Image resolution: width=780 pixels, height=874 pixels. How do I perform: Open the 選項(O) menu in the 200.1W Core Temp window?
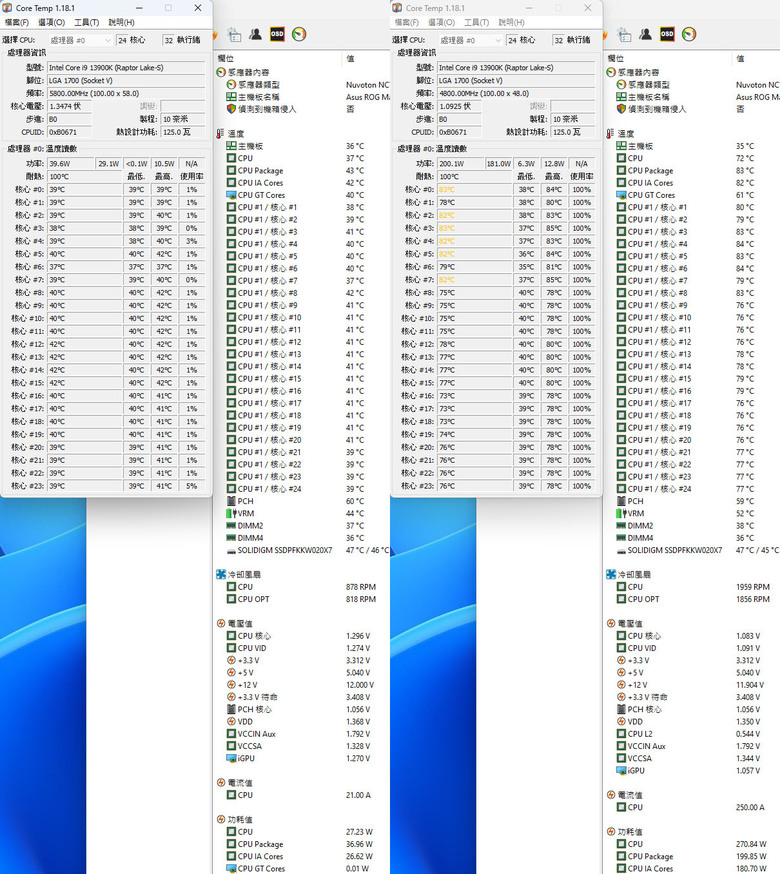(442, 22)
